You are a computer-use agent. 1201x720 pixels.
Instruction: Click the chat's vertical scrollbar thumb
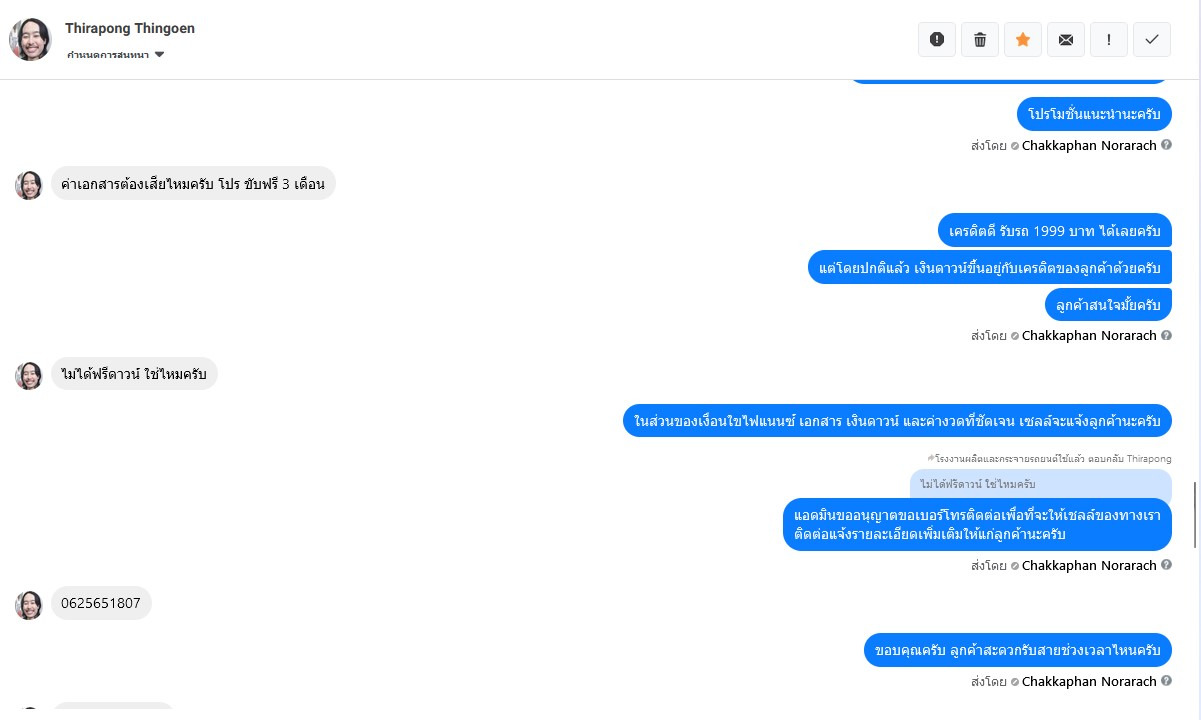tap(1195, 514)
